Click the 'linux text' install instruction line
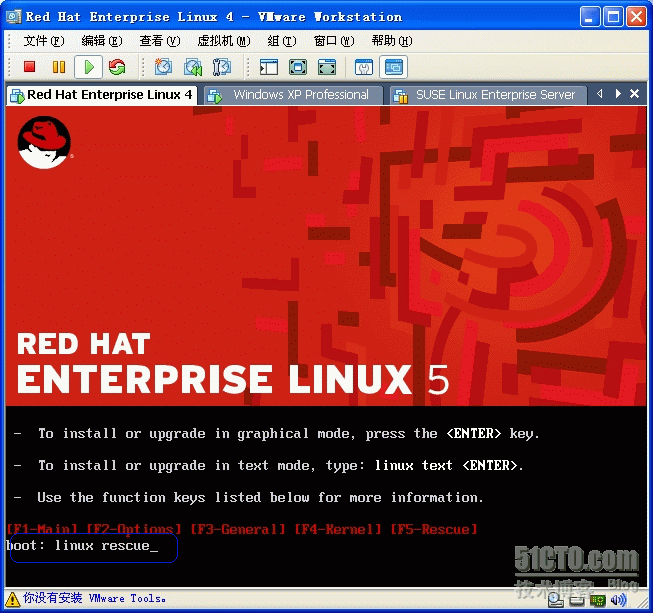653x613 pixels. (269, 466)
